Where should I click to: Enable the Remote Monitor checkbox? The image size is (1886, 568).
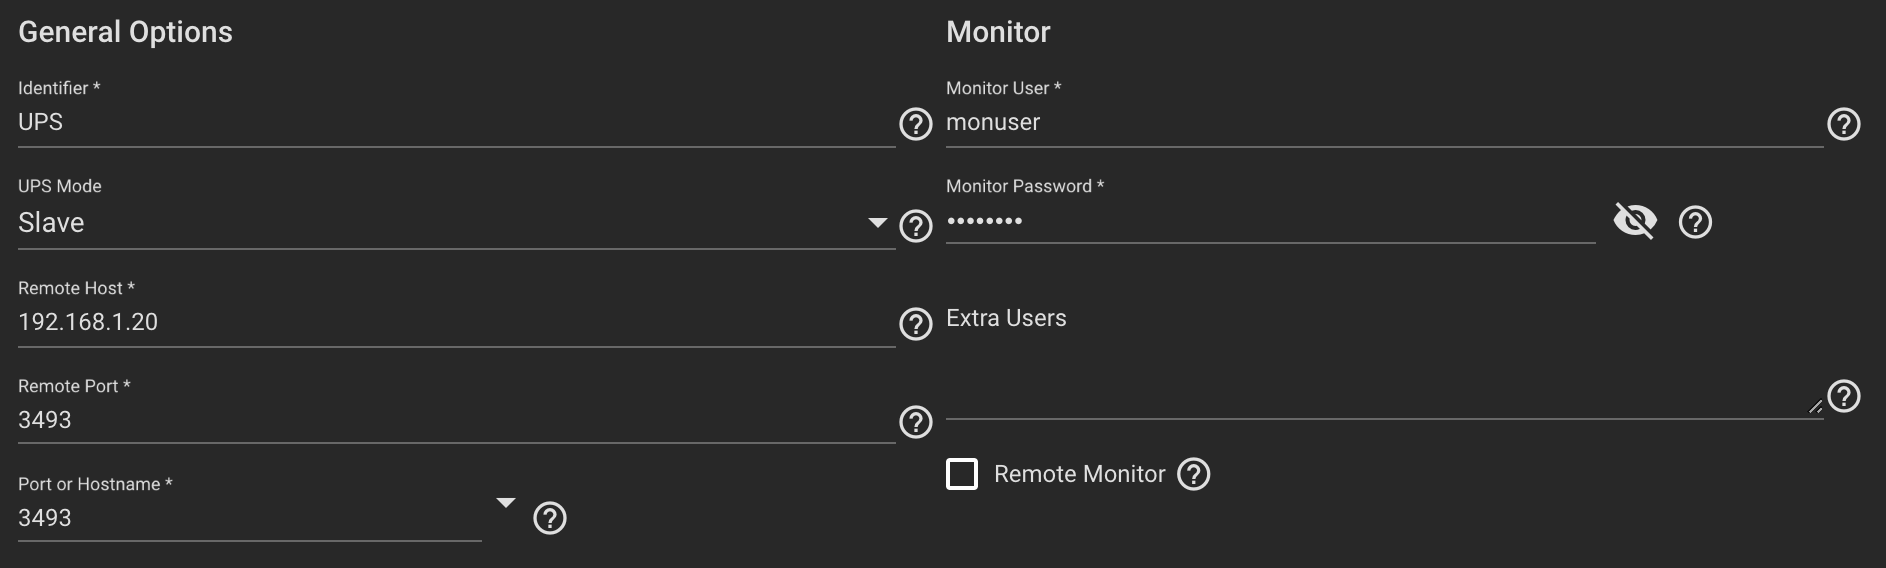pos(962,474)
